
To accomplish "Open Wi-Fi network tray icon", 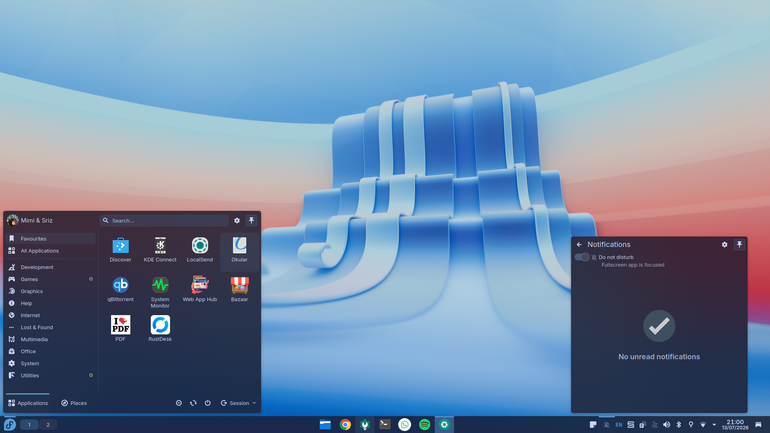I will point(703,425).
